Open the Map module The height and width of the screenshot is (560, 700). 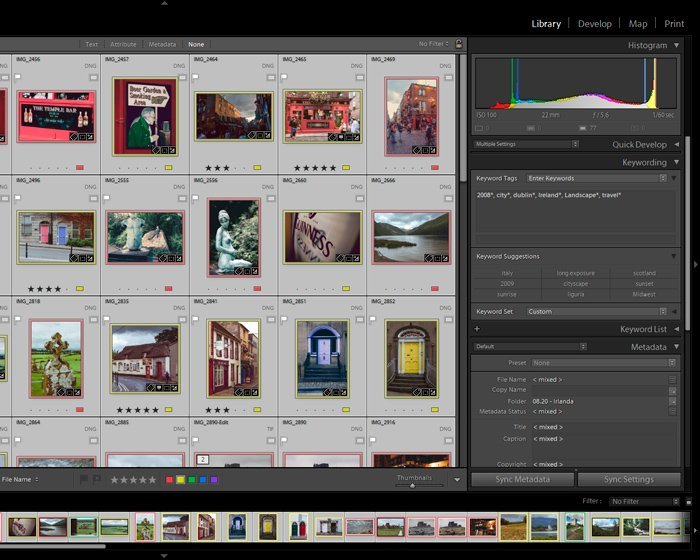coord(638,24)
